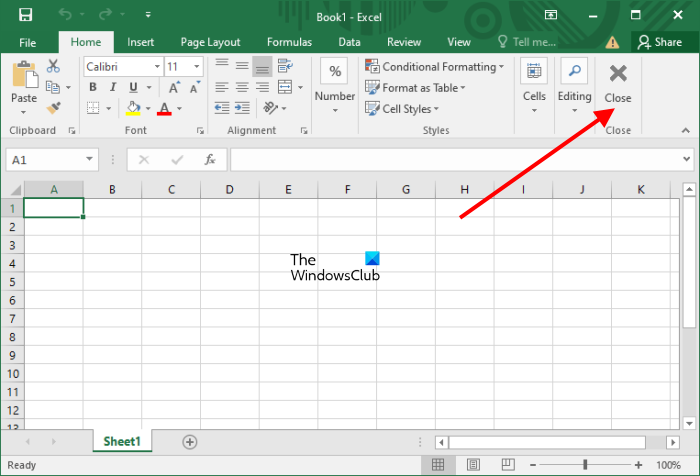The height and width of the screenshot is (476, 700).
Task: Open the Cells group button
Action: pos(534,86)
